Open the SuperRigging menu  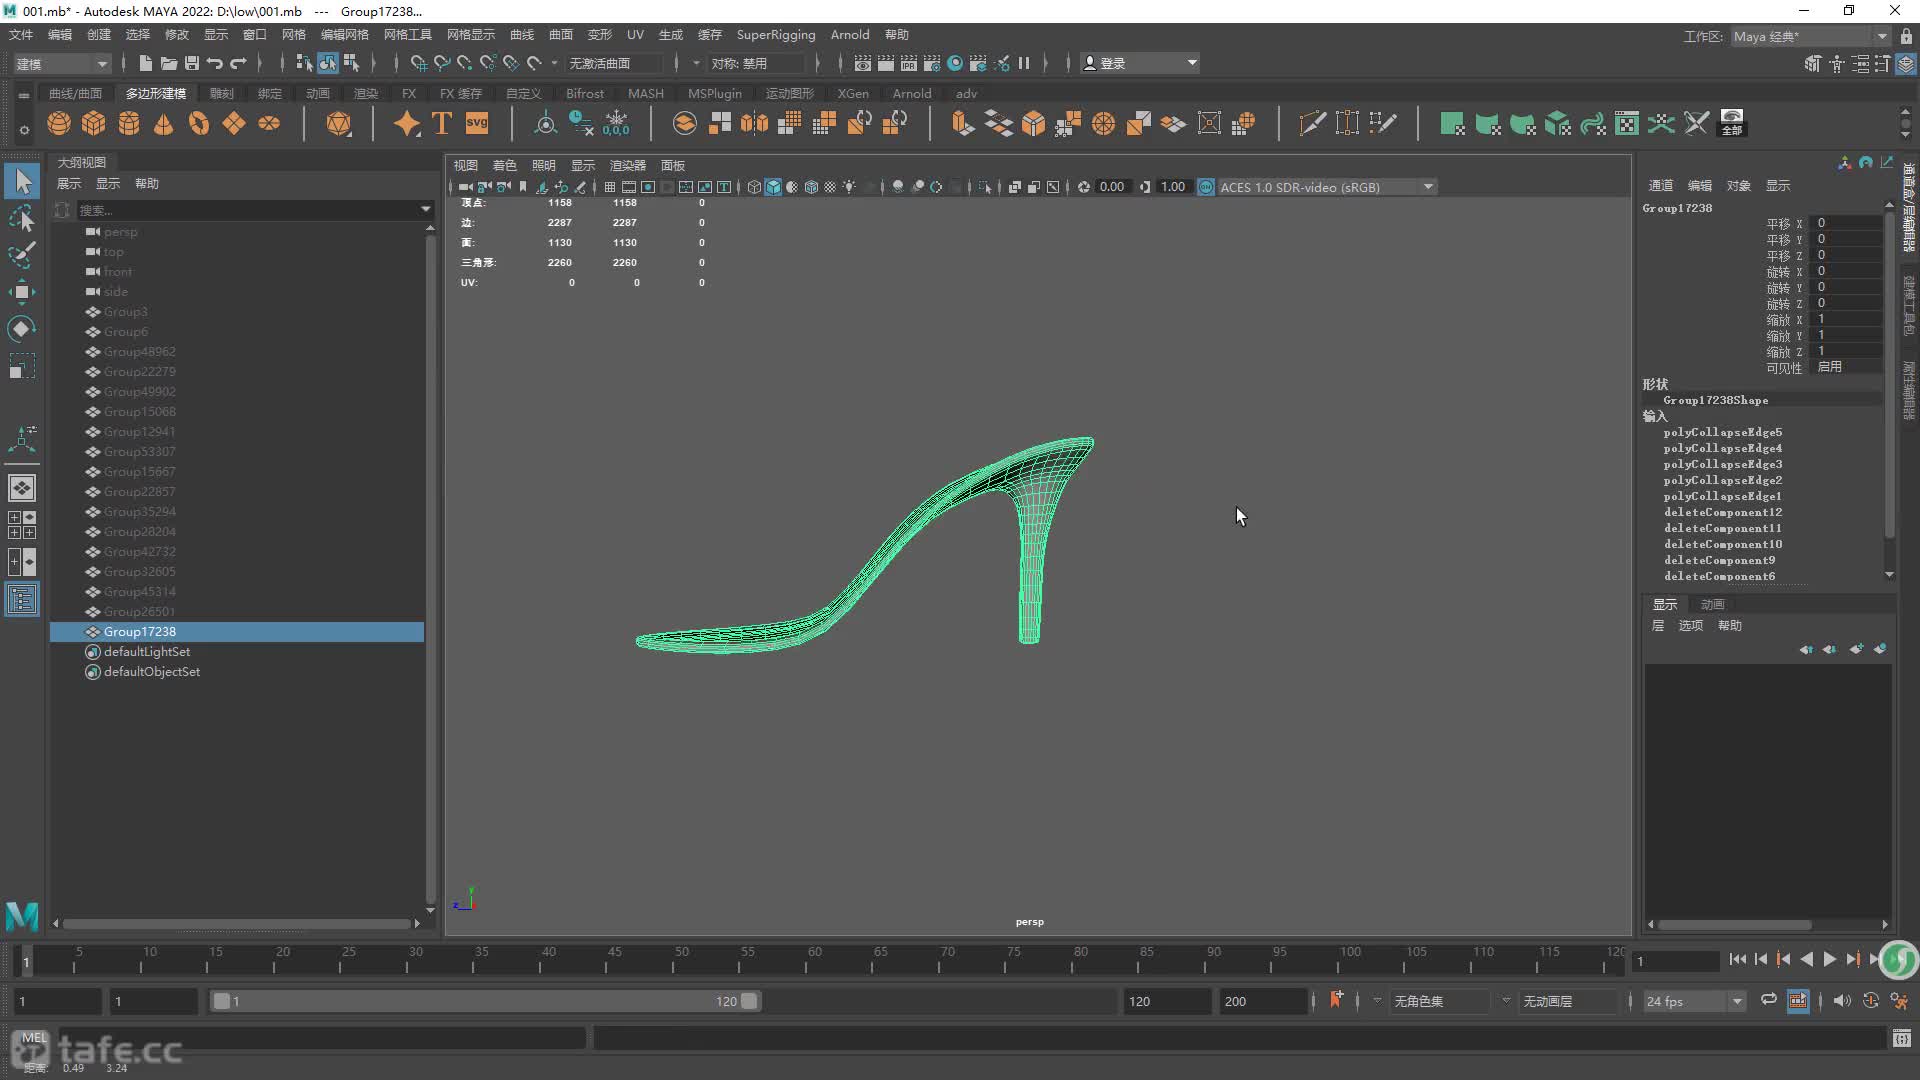point(775,34)
